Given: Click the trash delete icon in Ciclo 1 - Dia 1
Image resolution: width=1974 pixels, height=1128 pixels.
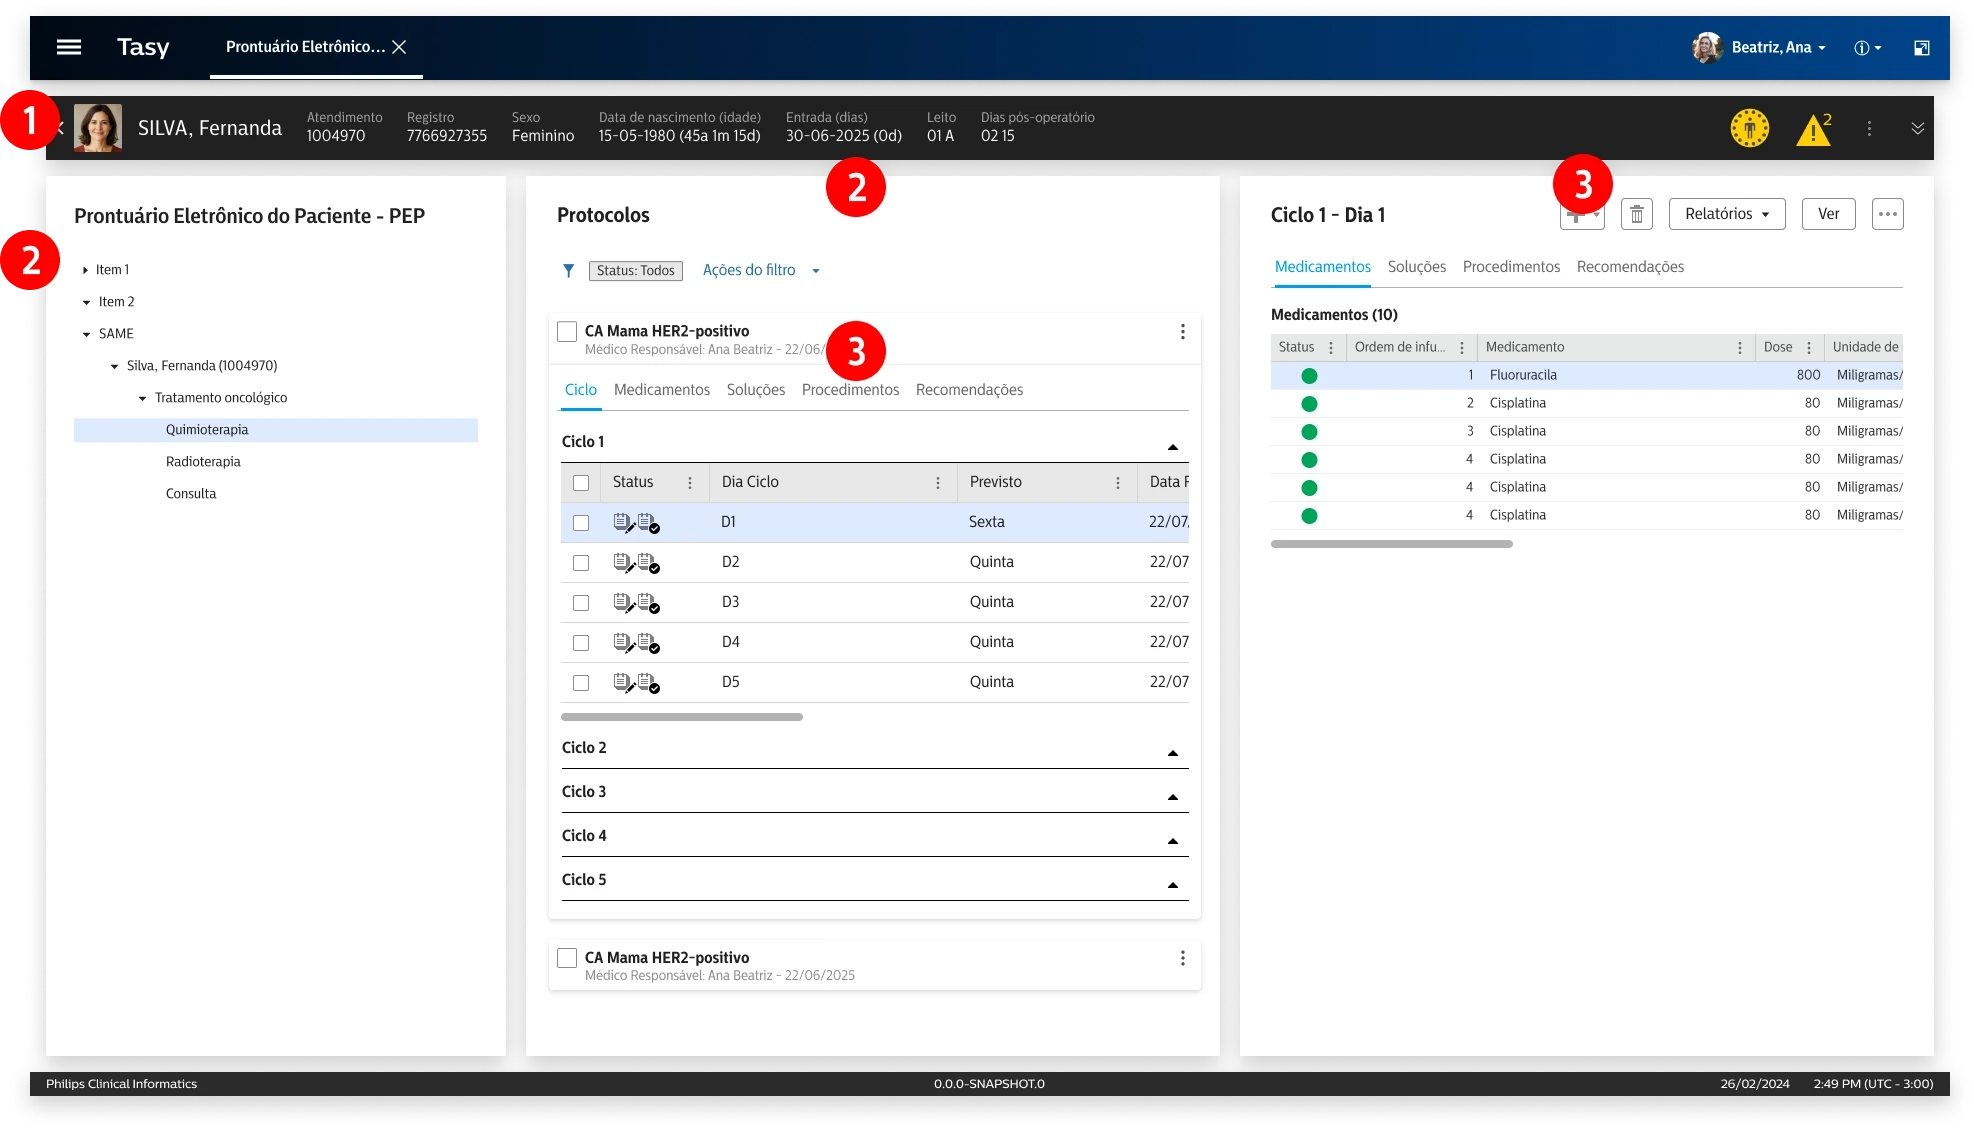Looking at the screenshot, I should point(1636,214).
